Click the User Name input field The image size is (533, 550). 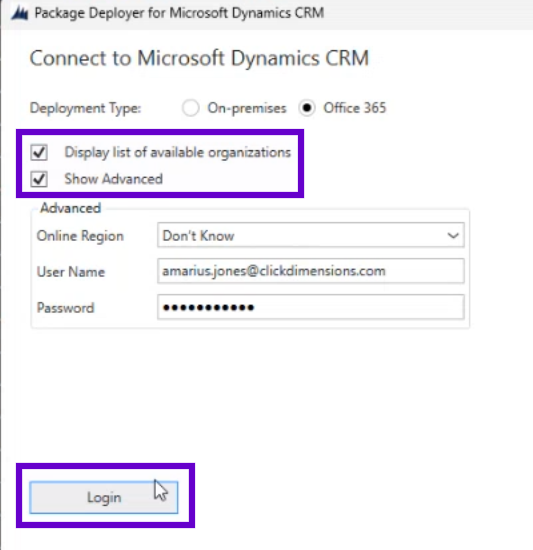311,271
